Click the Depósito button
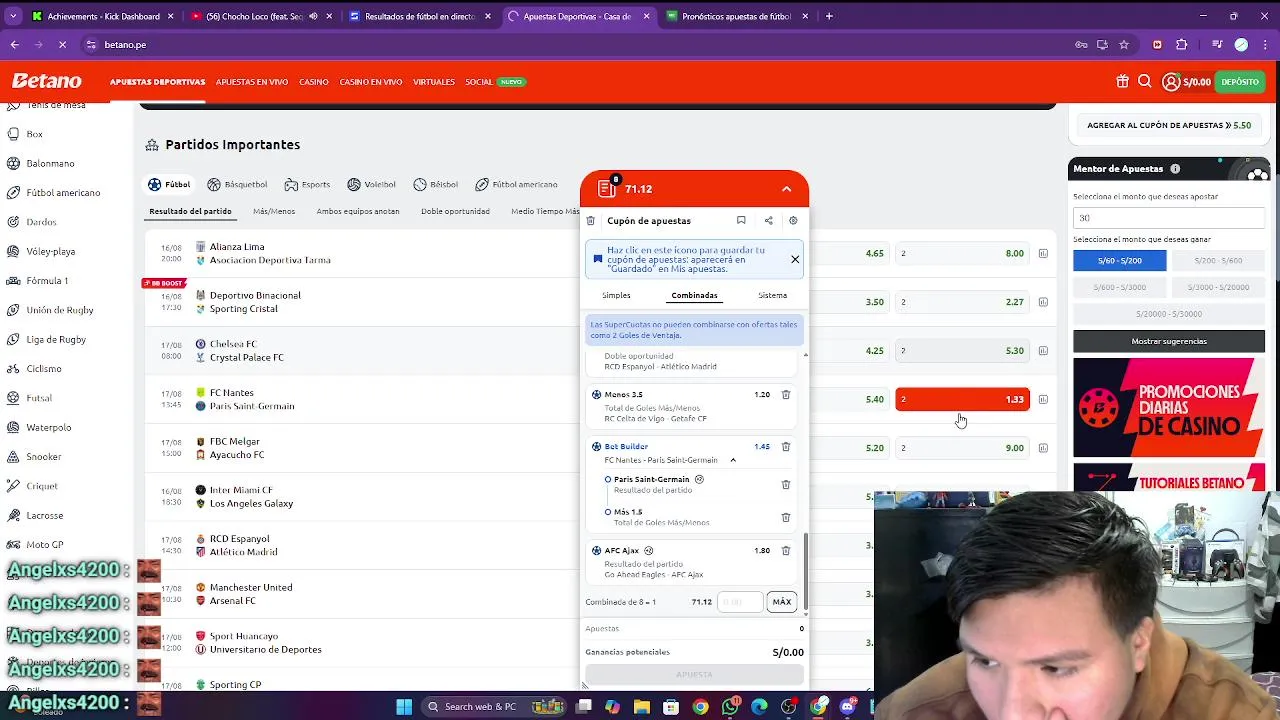This screenshot has width=1280, height=720. click(1240, 82)
